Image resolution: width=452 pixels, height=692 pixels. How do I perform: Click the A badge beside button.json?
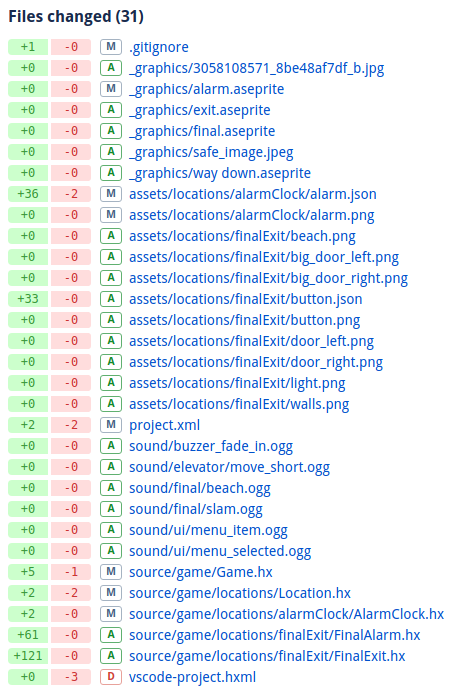tap(111, 299)
